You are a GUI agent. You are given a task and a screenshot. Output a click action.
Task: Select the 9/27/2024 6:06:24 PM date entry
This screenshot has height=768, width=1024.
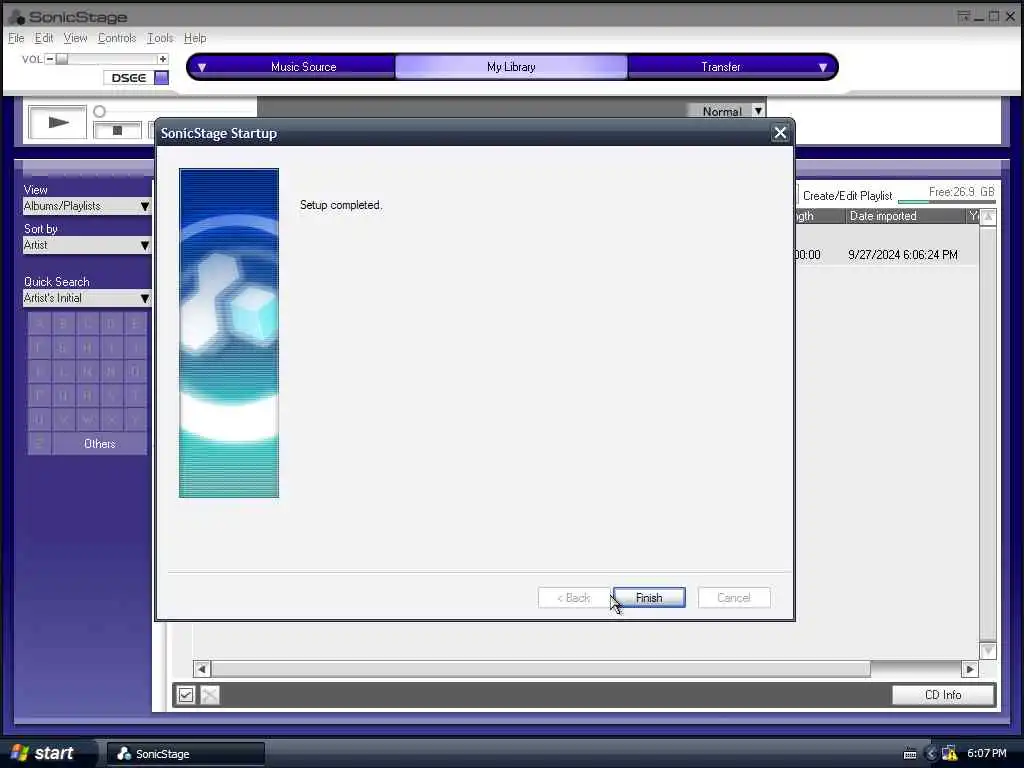(x=903, y=255)
